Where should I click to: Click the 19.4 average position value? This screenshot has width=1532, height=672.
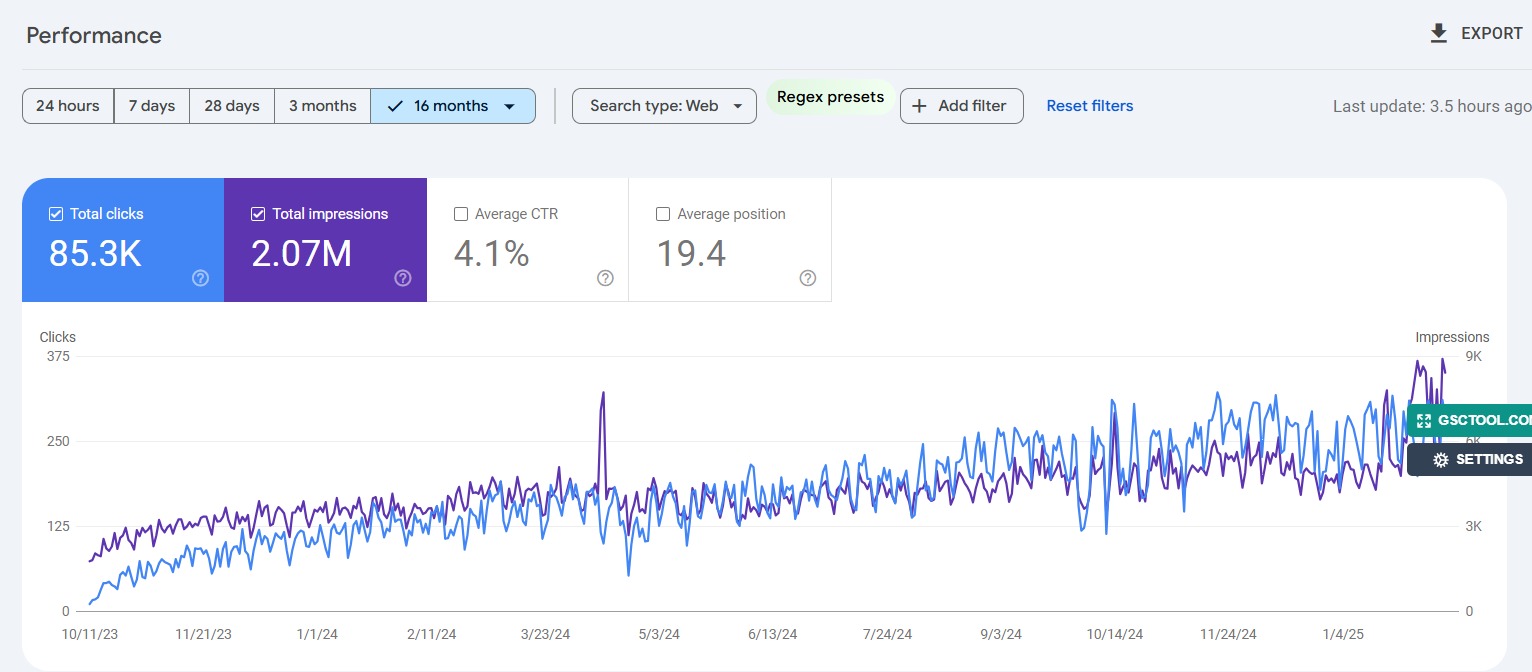(691, 254)
